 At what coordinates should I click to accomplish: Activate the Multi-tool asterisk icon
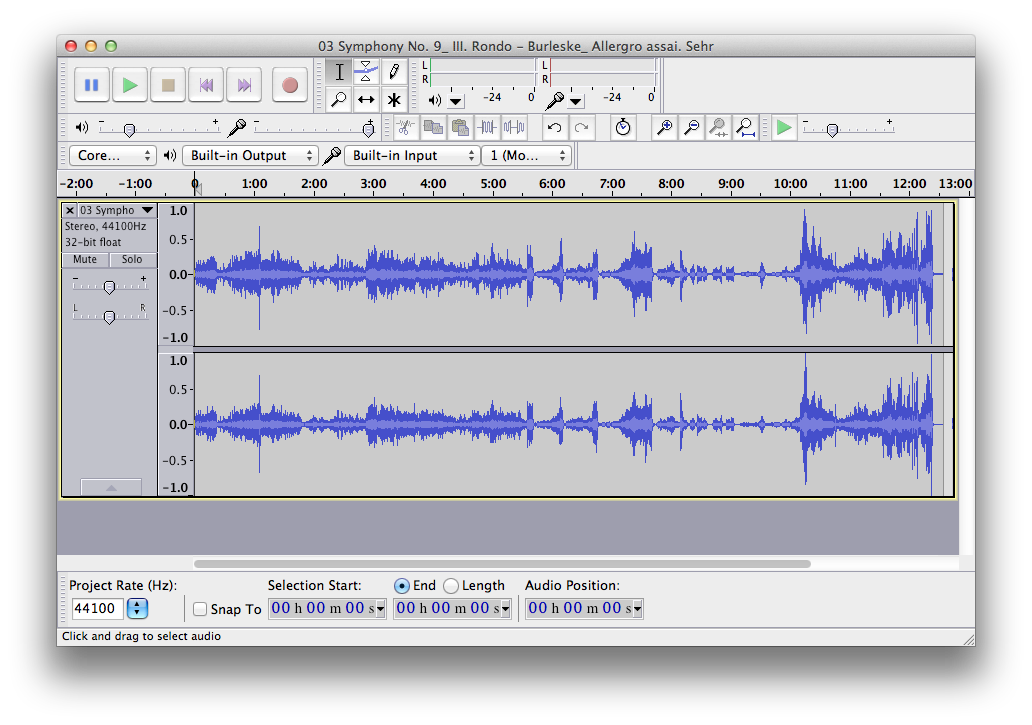(x=394, y=99)
